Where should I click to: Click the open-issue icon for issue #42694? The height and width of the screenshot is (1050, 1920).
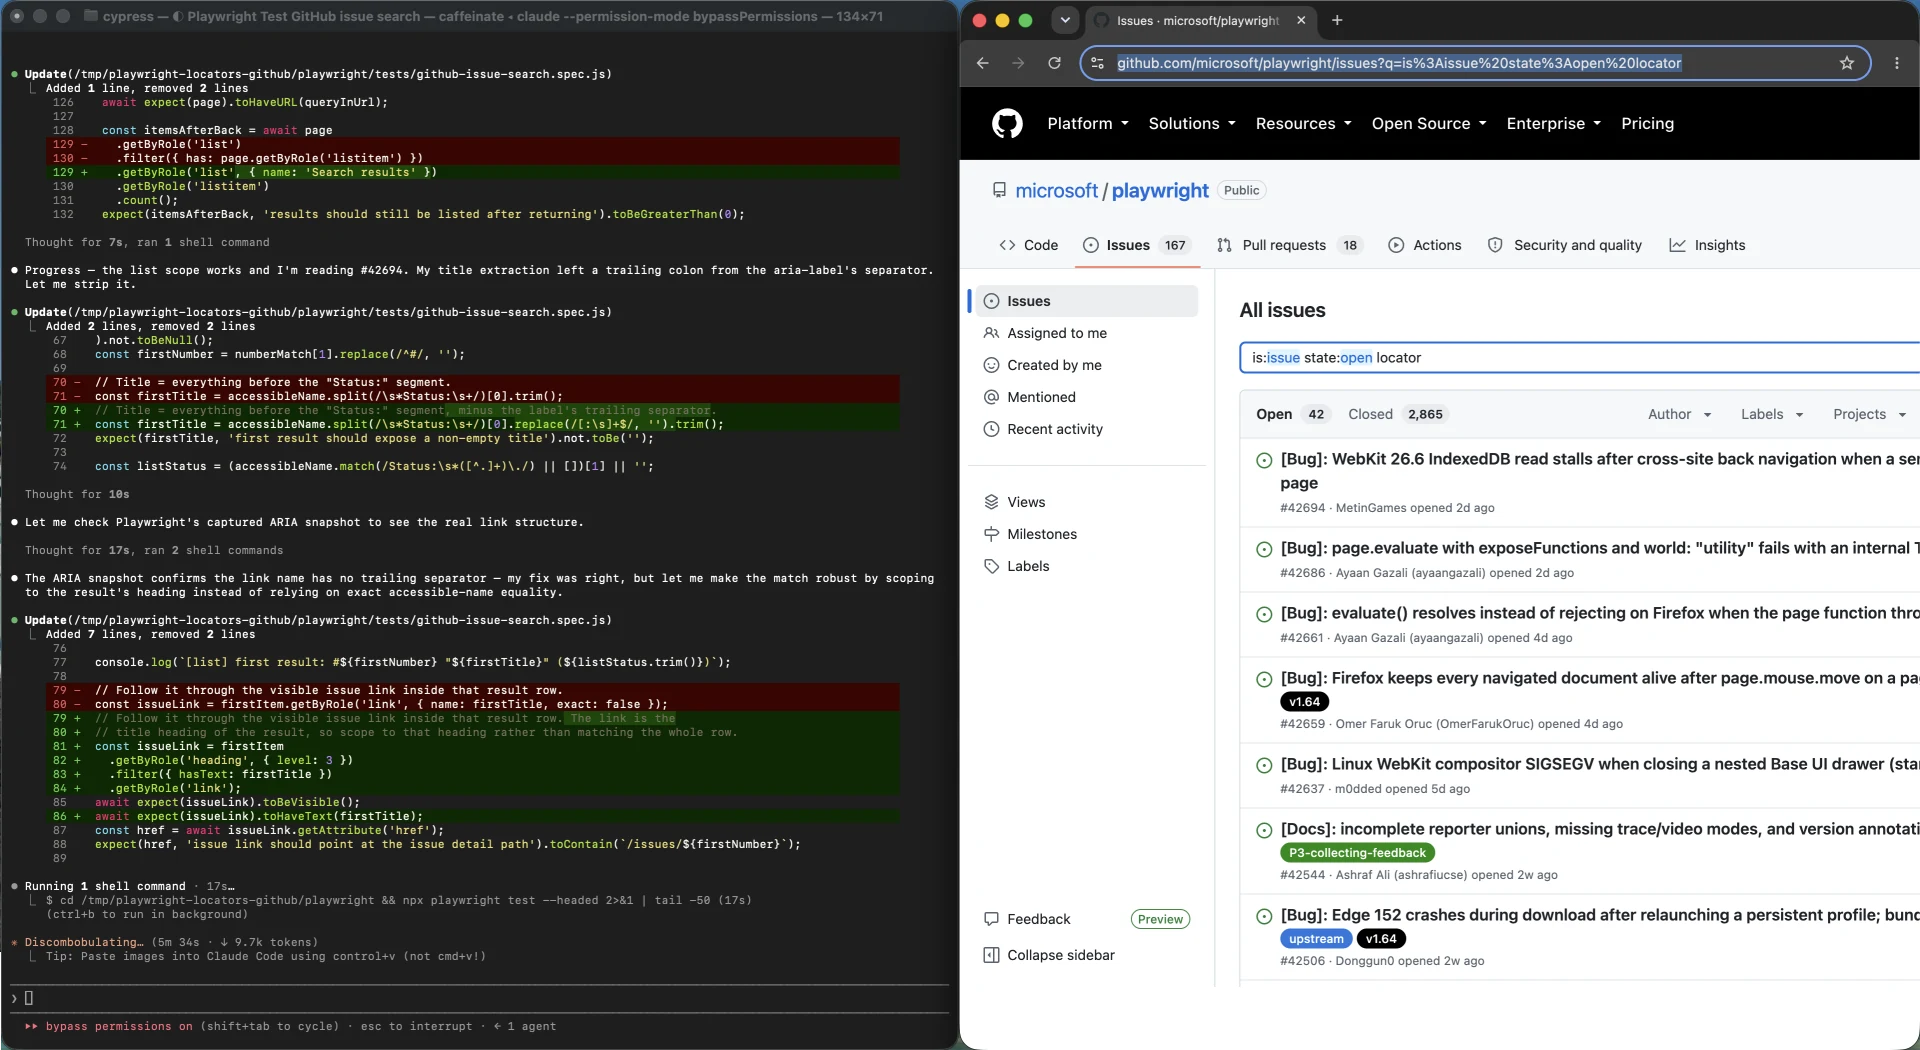pos(1264,460)
